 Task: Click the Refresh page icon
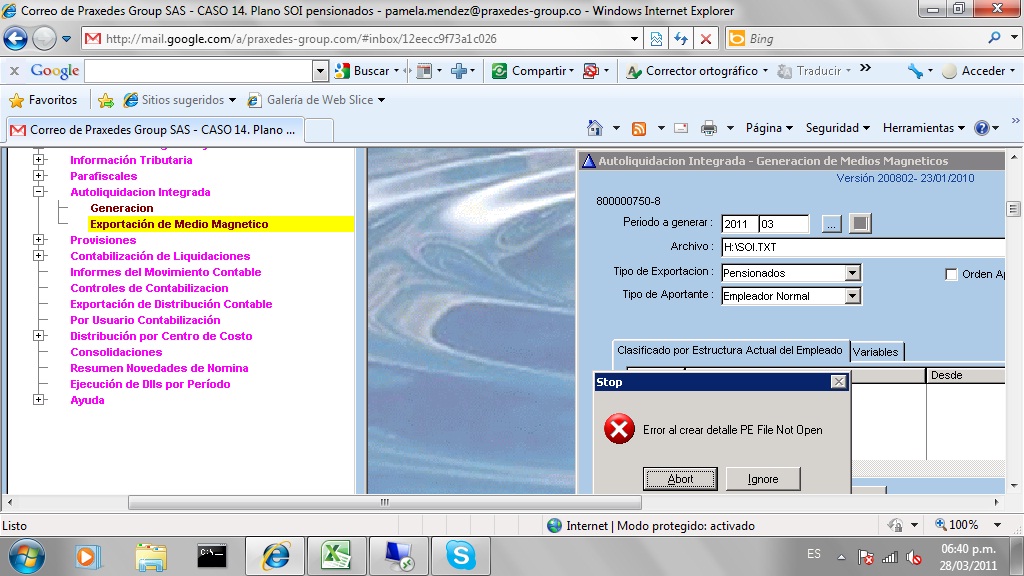coord(681,39)
